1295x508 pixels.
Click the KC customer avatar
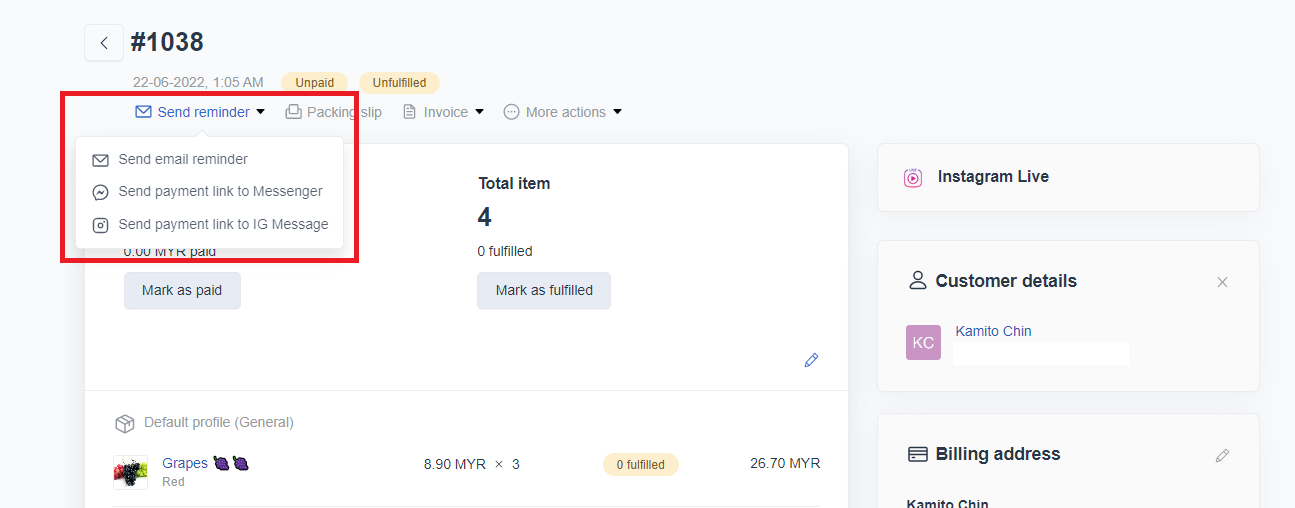click(923, 342)
